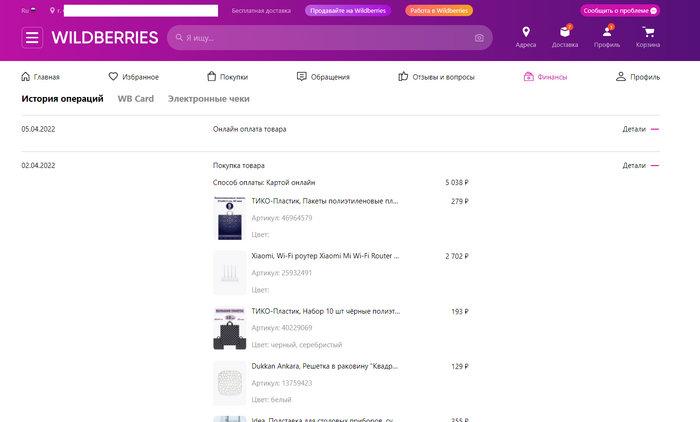Collapse Детали for the 02.04.2022 purchase
The image size is (700, 422).
click(x=640, y=165)
